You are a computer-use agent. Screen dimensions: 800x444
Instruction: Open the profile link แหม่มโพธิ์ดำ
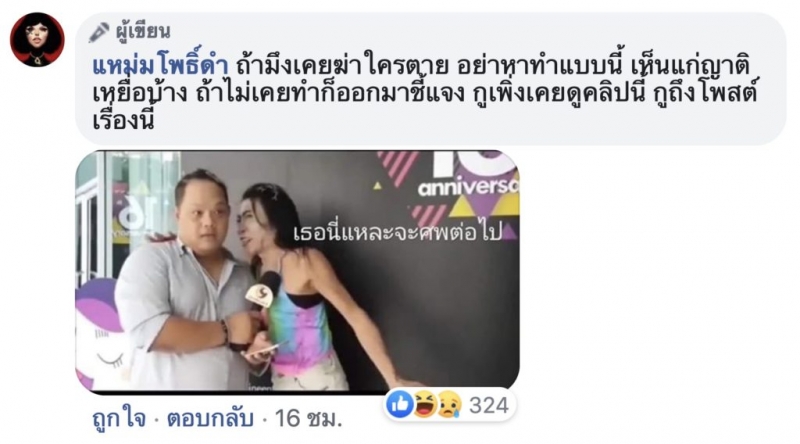click(160, 66)
